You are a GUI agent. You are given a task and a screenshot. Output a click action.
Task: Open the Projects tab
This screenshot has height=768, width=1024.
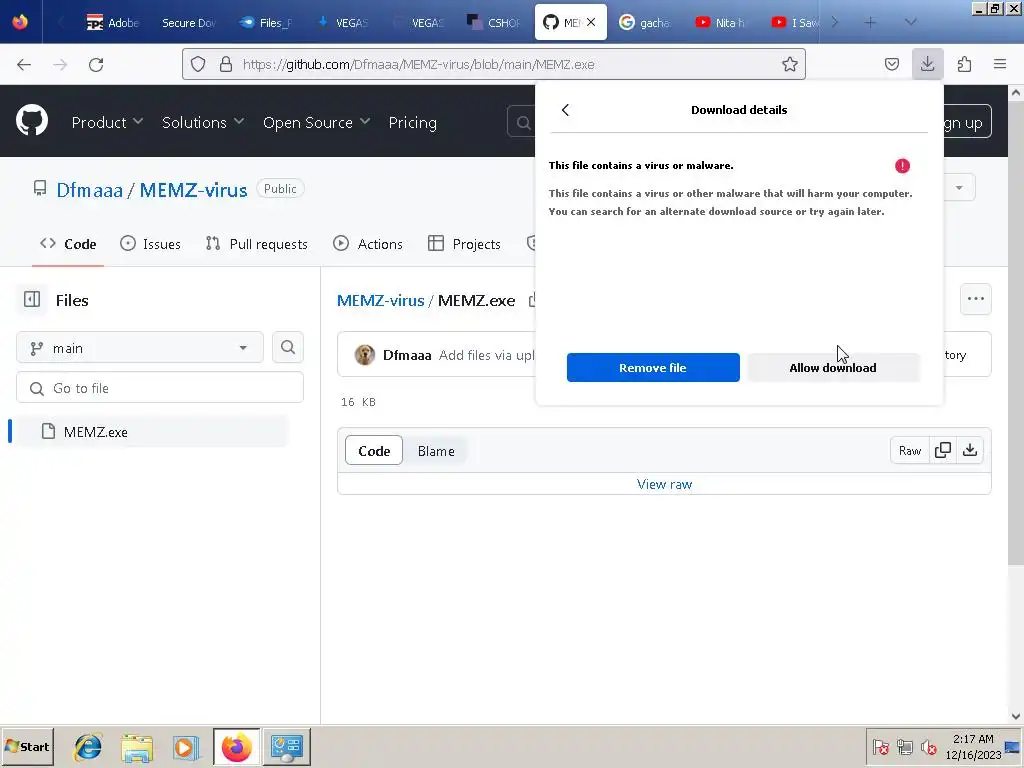coord(464,244)
